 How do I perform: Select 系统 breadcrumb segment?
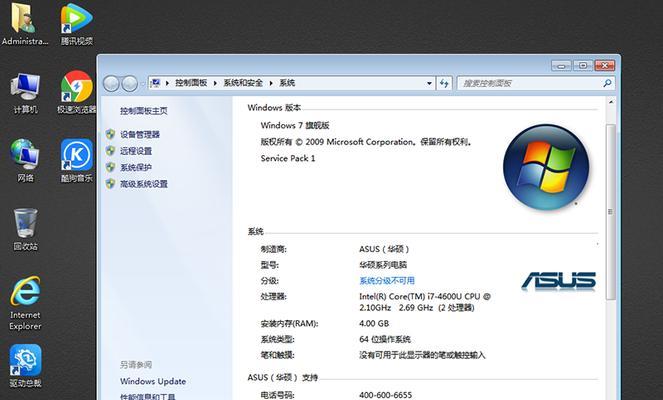click(x=287, y=83)
